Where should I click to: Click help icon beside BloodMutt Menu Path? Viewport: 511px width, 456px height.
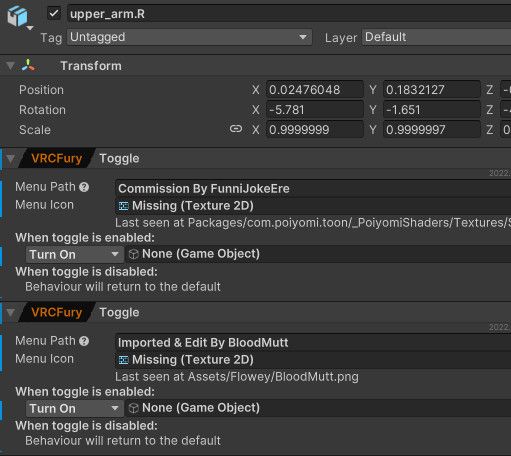(84, 341)
